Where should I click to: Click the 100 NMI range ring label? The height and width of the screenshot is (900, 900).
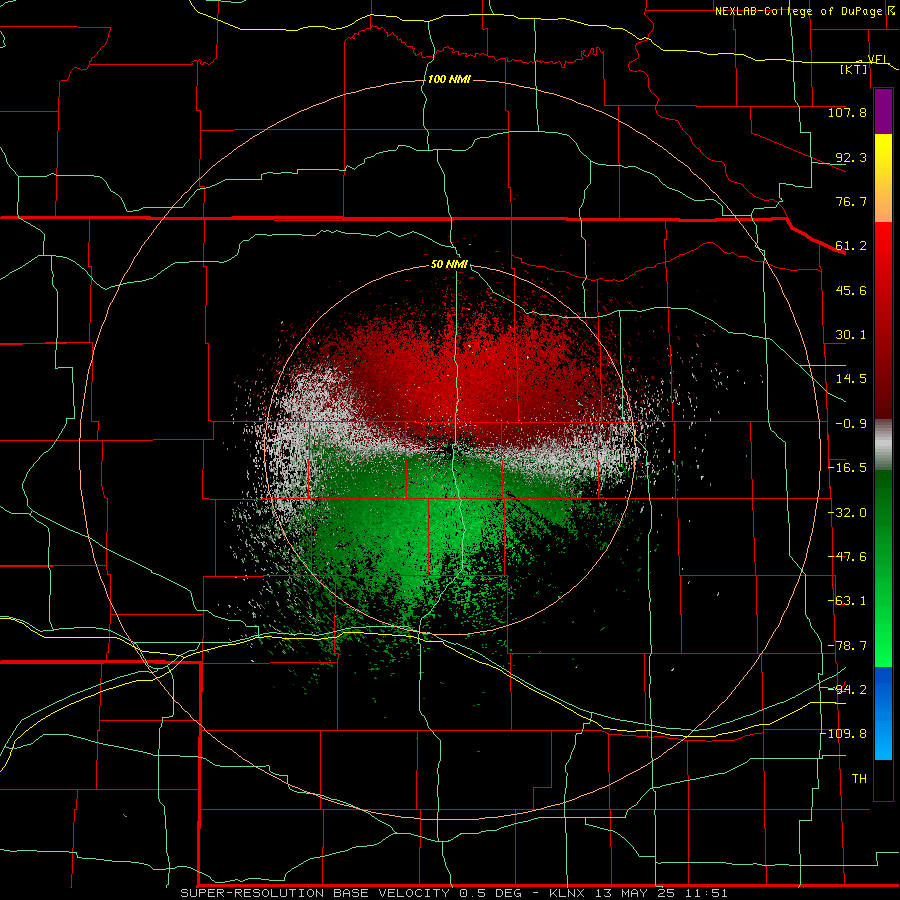coord(449,79)
